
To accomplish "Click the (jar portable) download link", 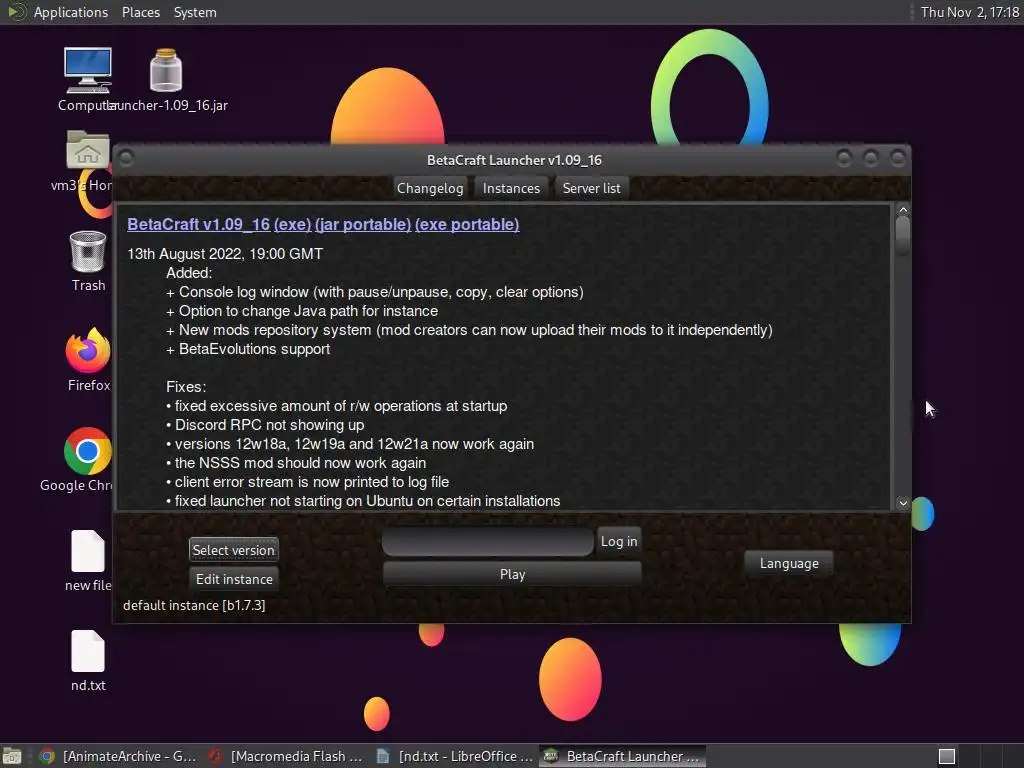I will click(x=363, y=225).
